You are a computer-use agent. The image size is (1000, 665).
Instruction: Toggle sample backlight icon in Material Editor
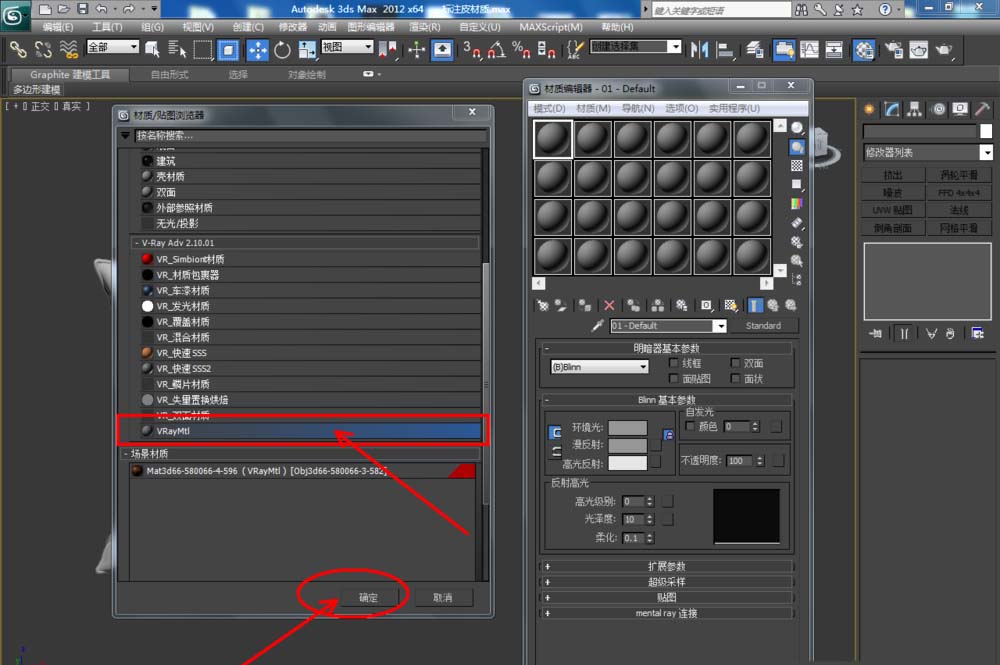click(x=797, y=147)
